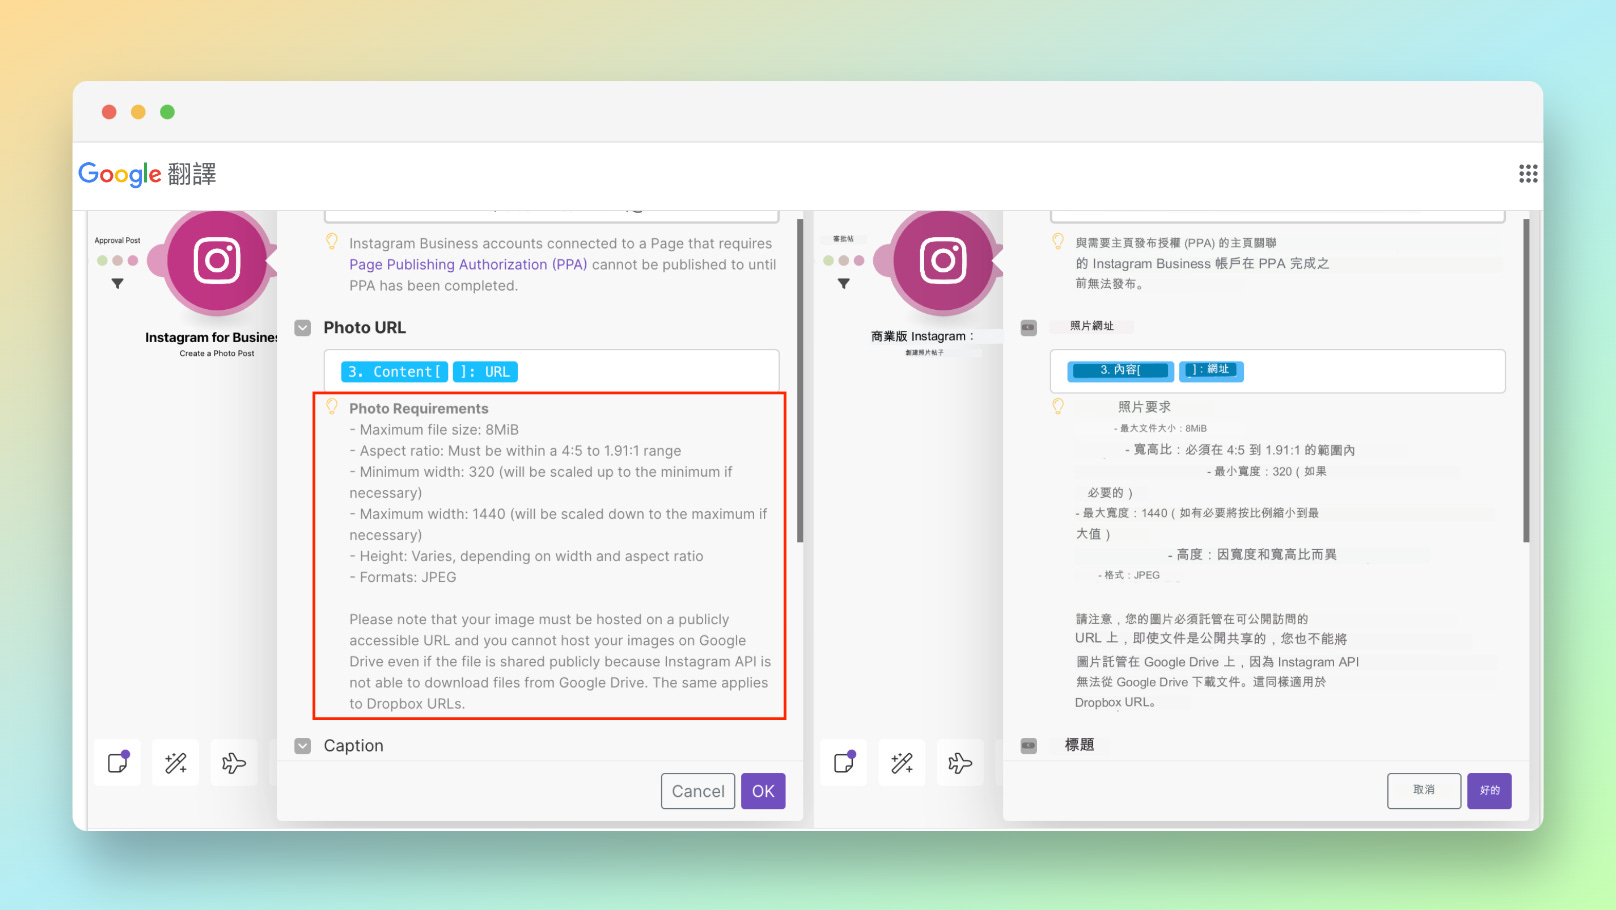Image resolution: width=1616 pixels, height=910 pixels.
Task: Click the 'Create a Photo Post' label
Action: click(217, 354)
